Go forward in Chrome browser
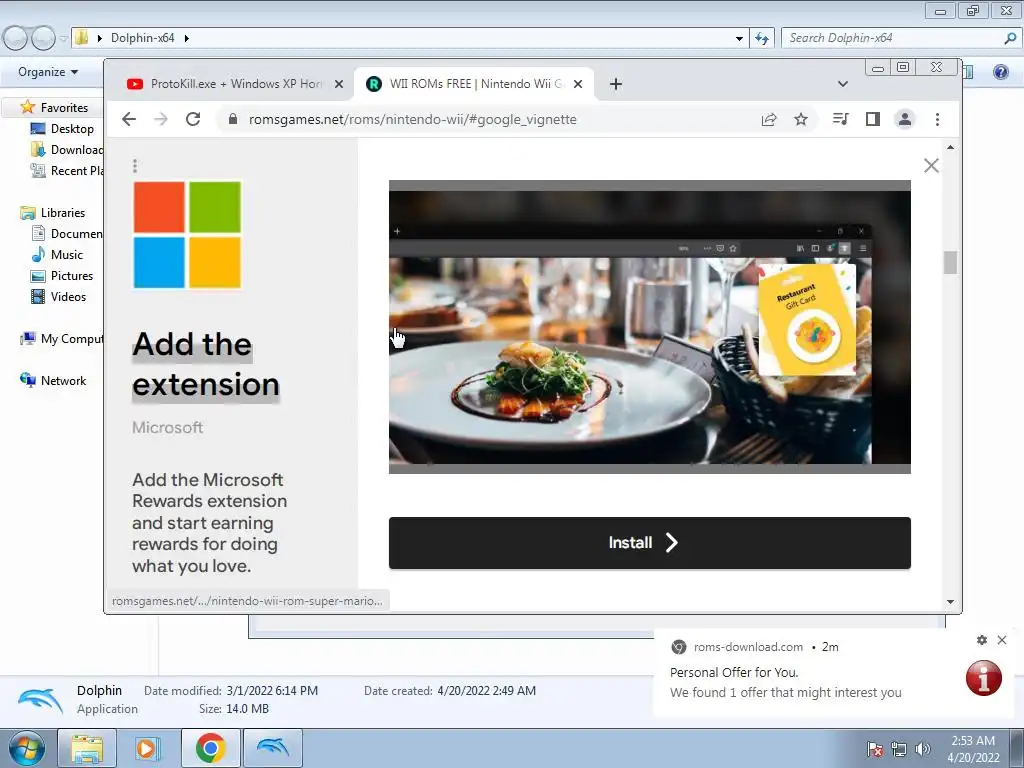This screenshot has height=768, width=1024. 161,119
